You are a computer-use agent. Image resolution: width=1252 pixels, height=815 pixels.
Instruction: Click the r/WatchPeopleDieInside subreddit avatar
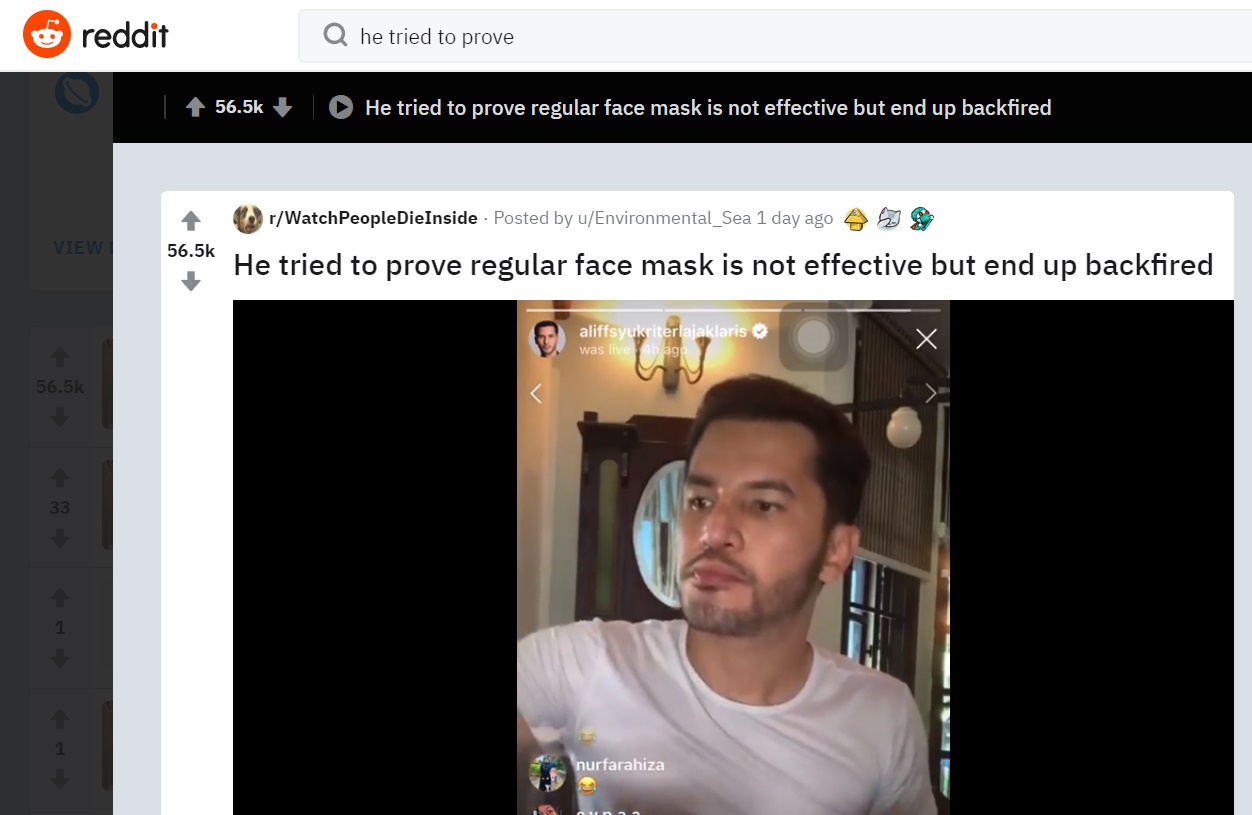[x=248, y=218]
